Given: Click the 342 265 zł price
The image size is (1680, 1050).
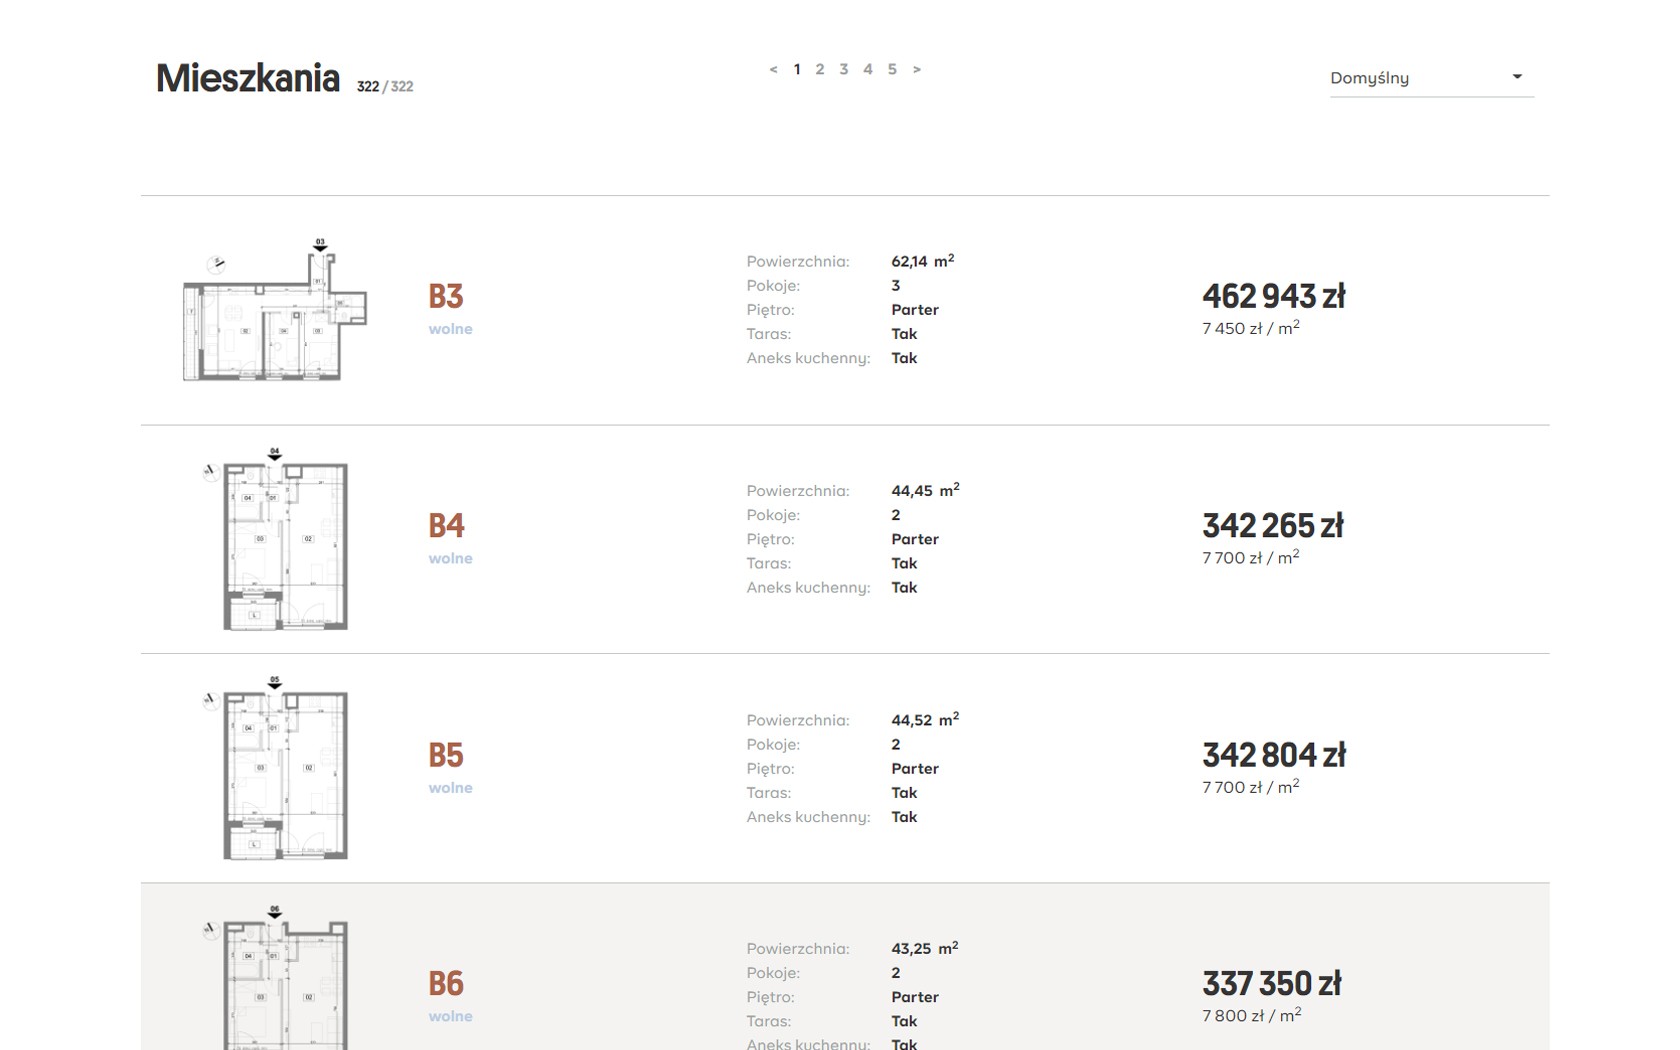Looking at the screenshot, I should pyautogui.click(x=1272, y=525).
